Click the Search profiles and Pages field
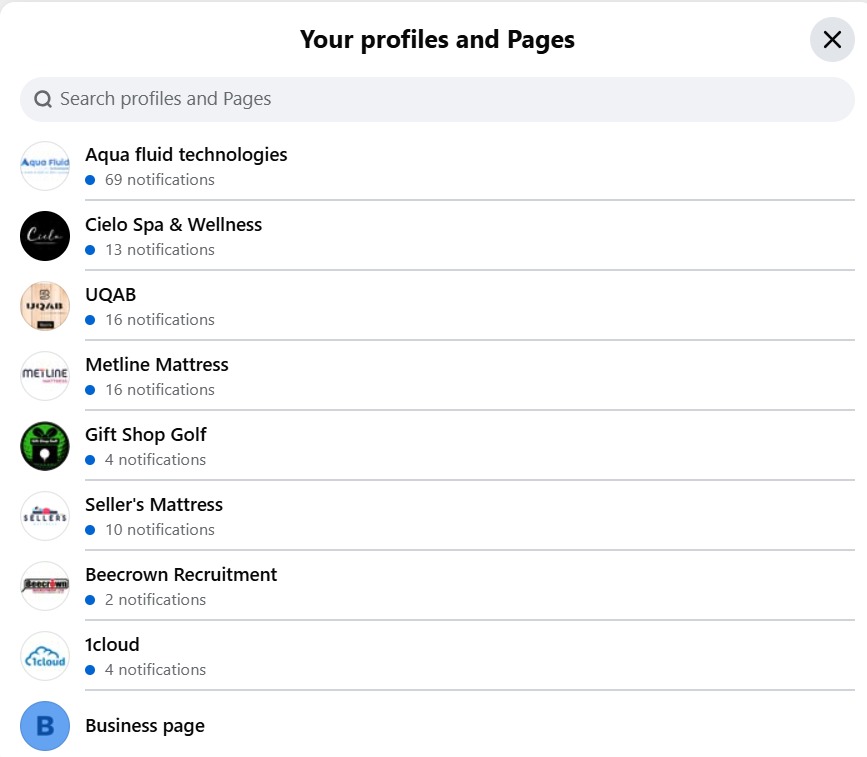The height and width of the screenshot is (757, 867). pyautogui.click(x=437, y=99)
